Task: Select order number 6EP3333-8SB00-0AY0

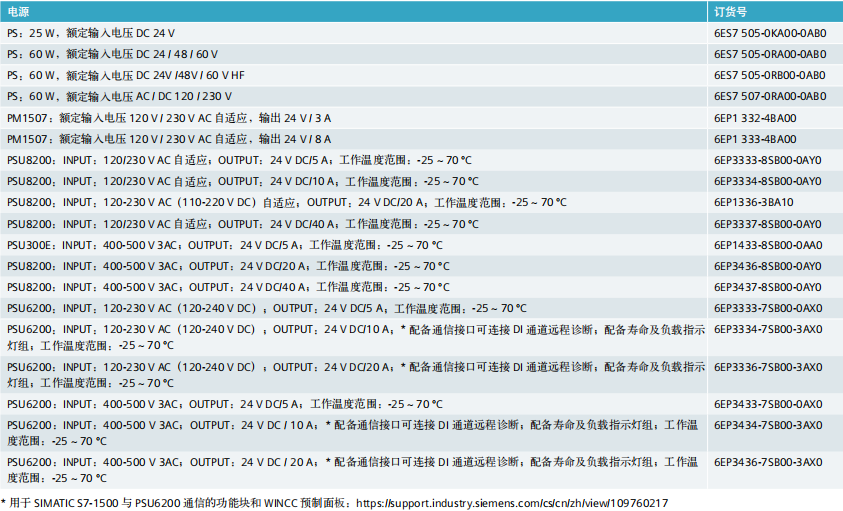Action: [x=767, y=160]
